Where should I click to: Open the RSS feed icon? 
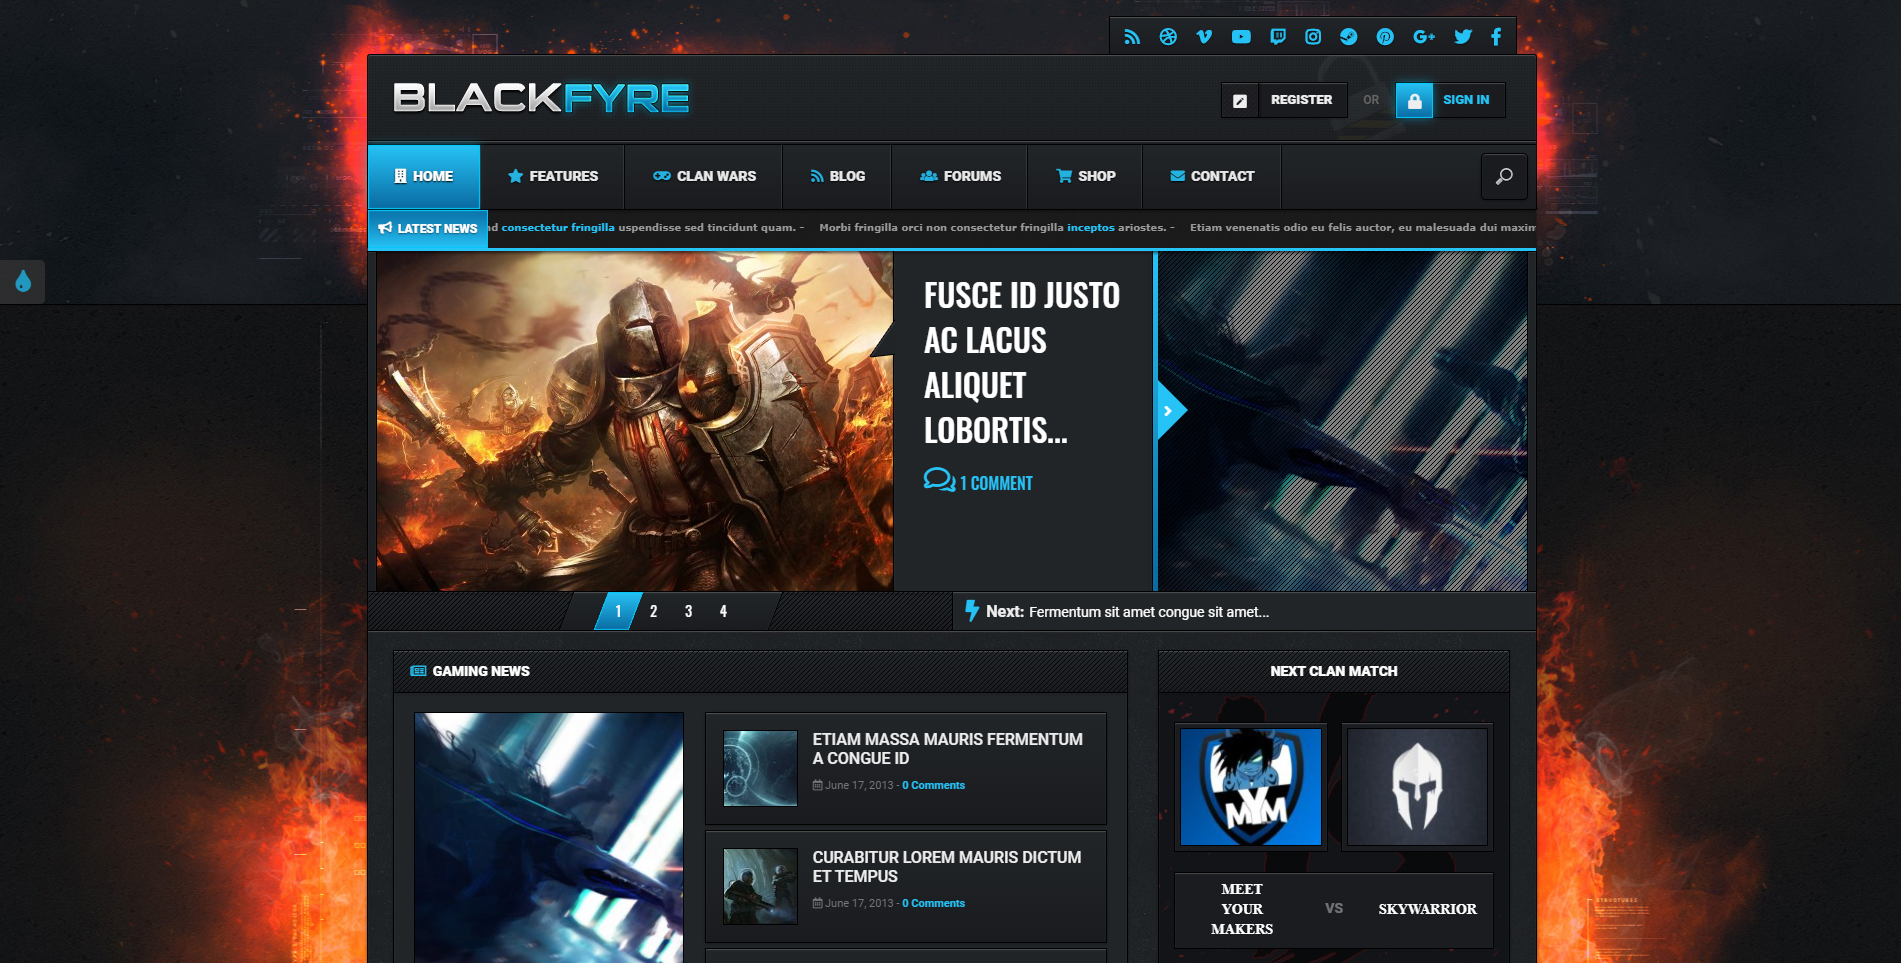coord(1132,37)
